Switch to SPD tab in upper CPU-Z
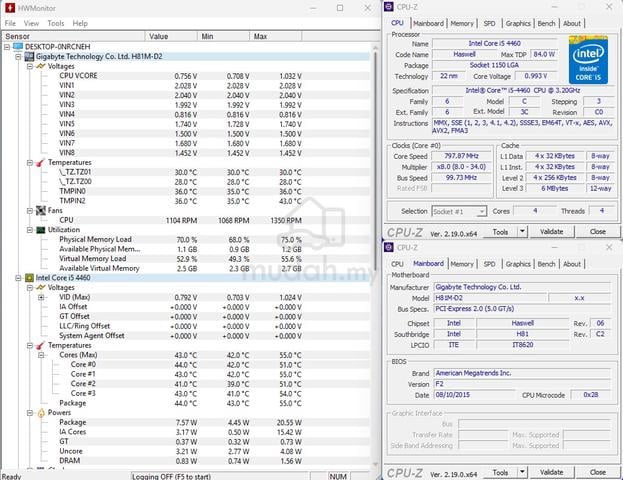Viewport: 623px width, 480px height. [x=490, y=23]
